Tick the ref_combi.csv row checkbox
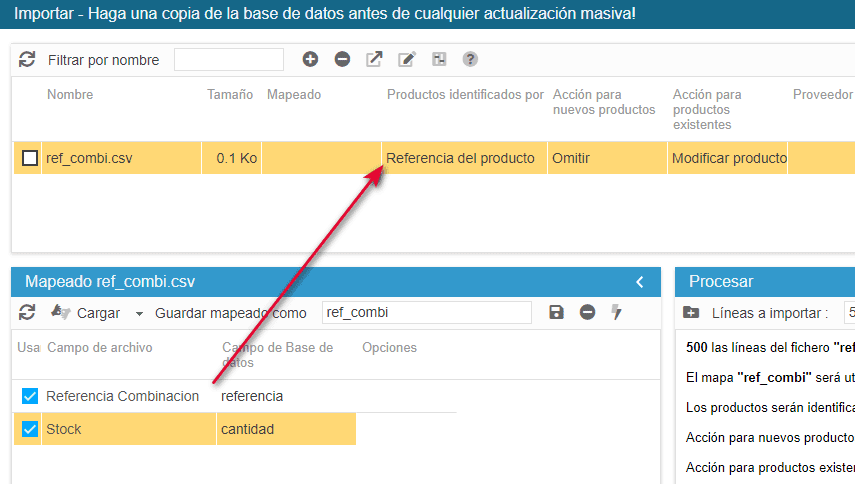The width and height of the screenshot is (855, 484). click(30, 158)
